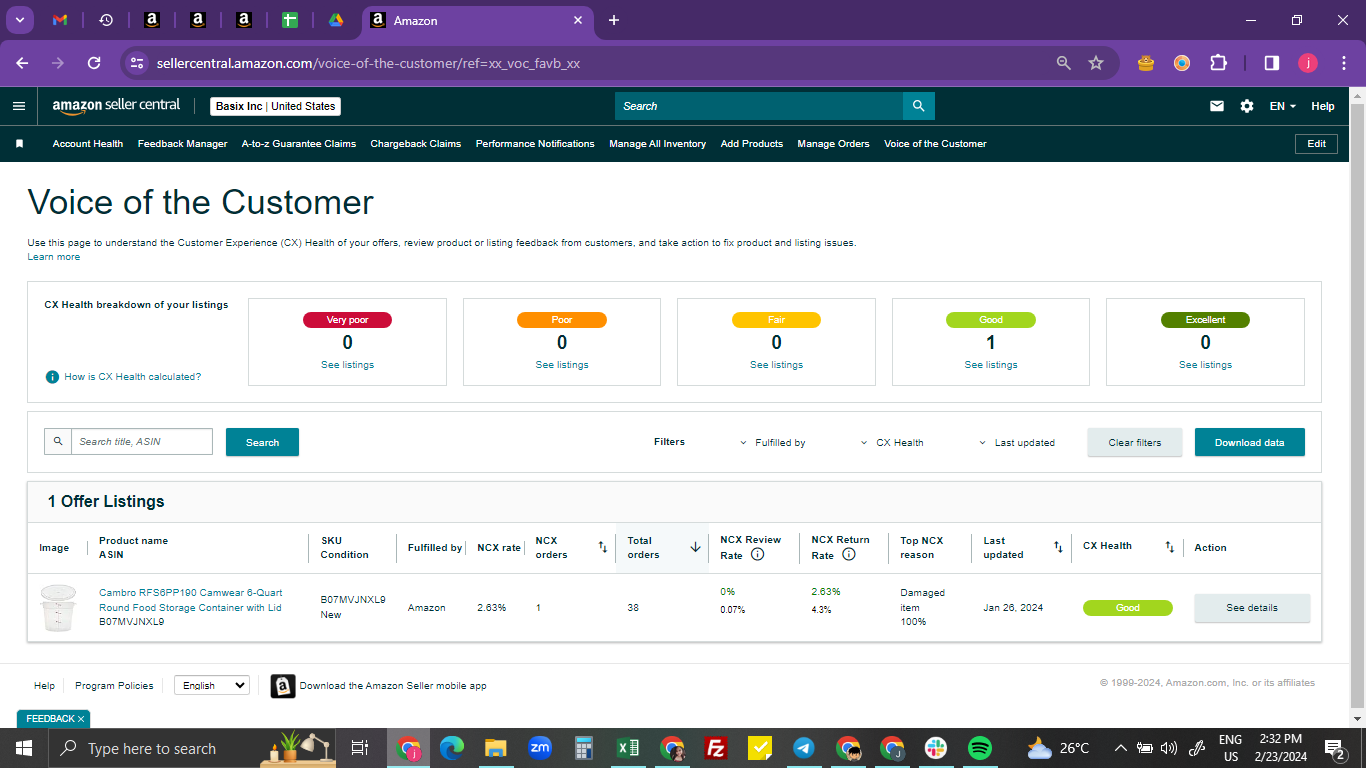Open FileZilla from the Windows taskbar
Image resolution: width=1366 pixels, height=768 pixels.
pos(716,748)
